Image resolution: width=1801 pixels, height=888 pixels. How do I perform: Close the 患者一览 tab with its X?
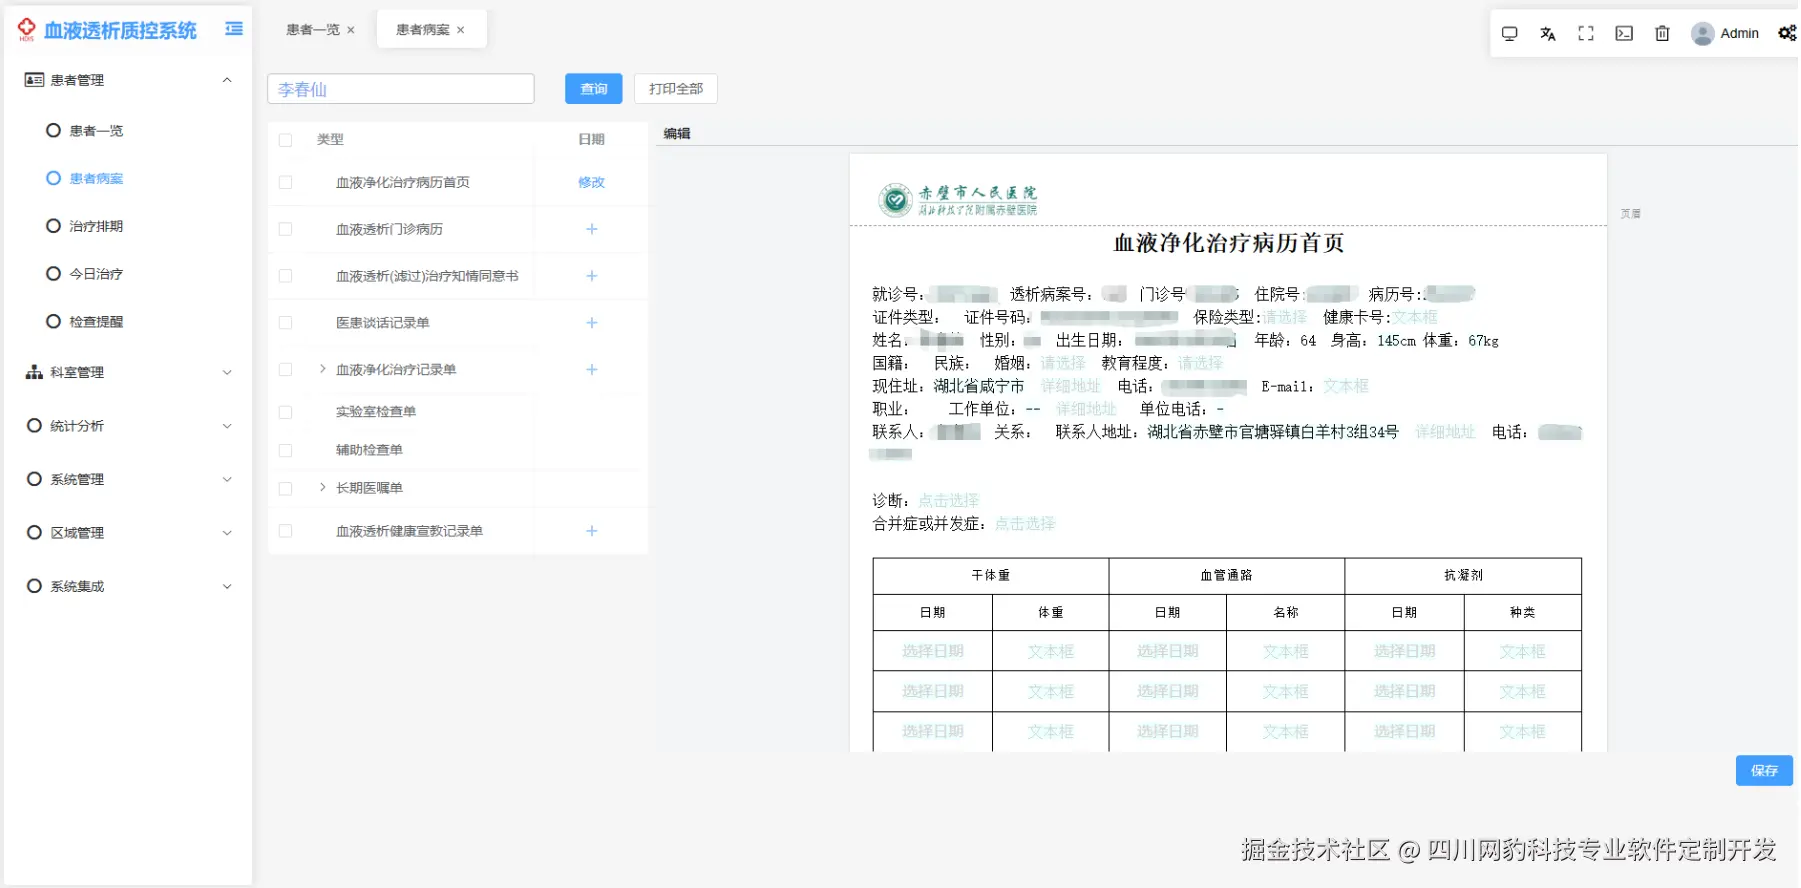[351, 30]
